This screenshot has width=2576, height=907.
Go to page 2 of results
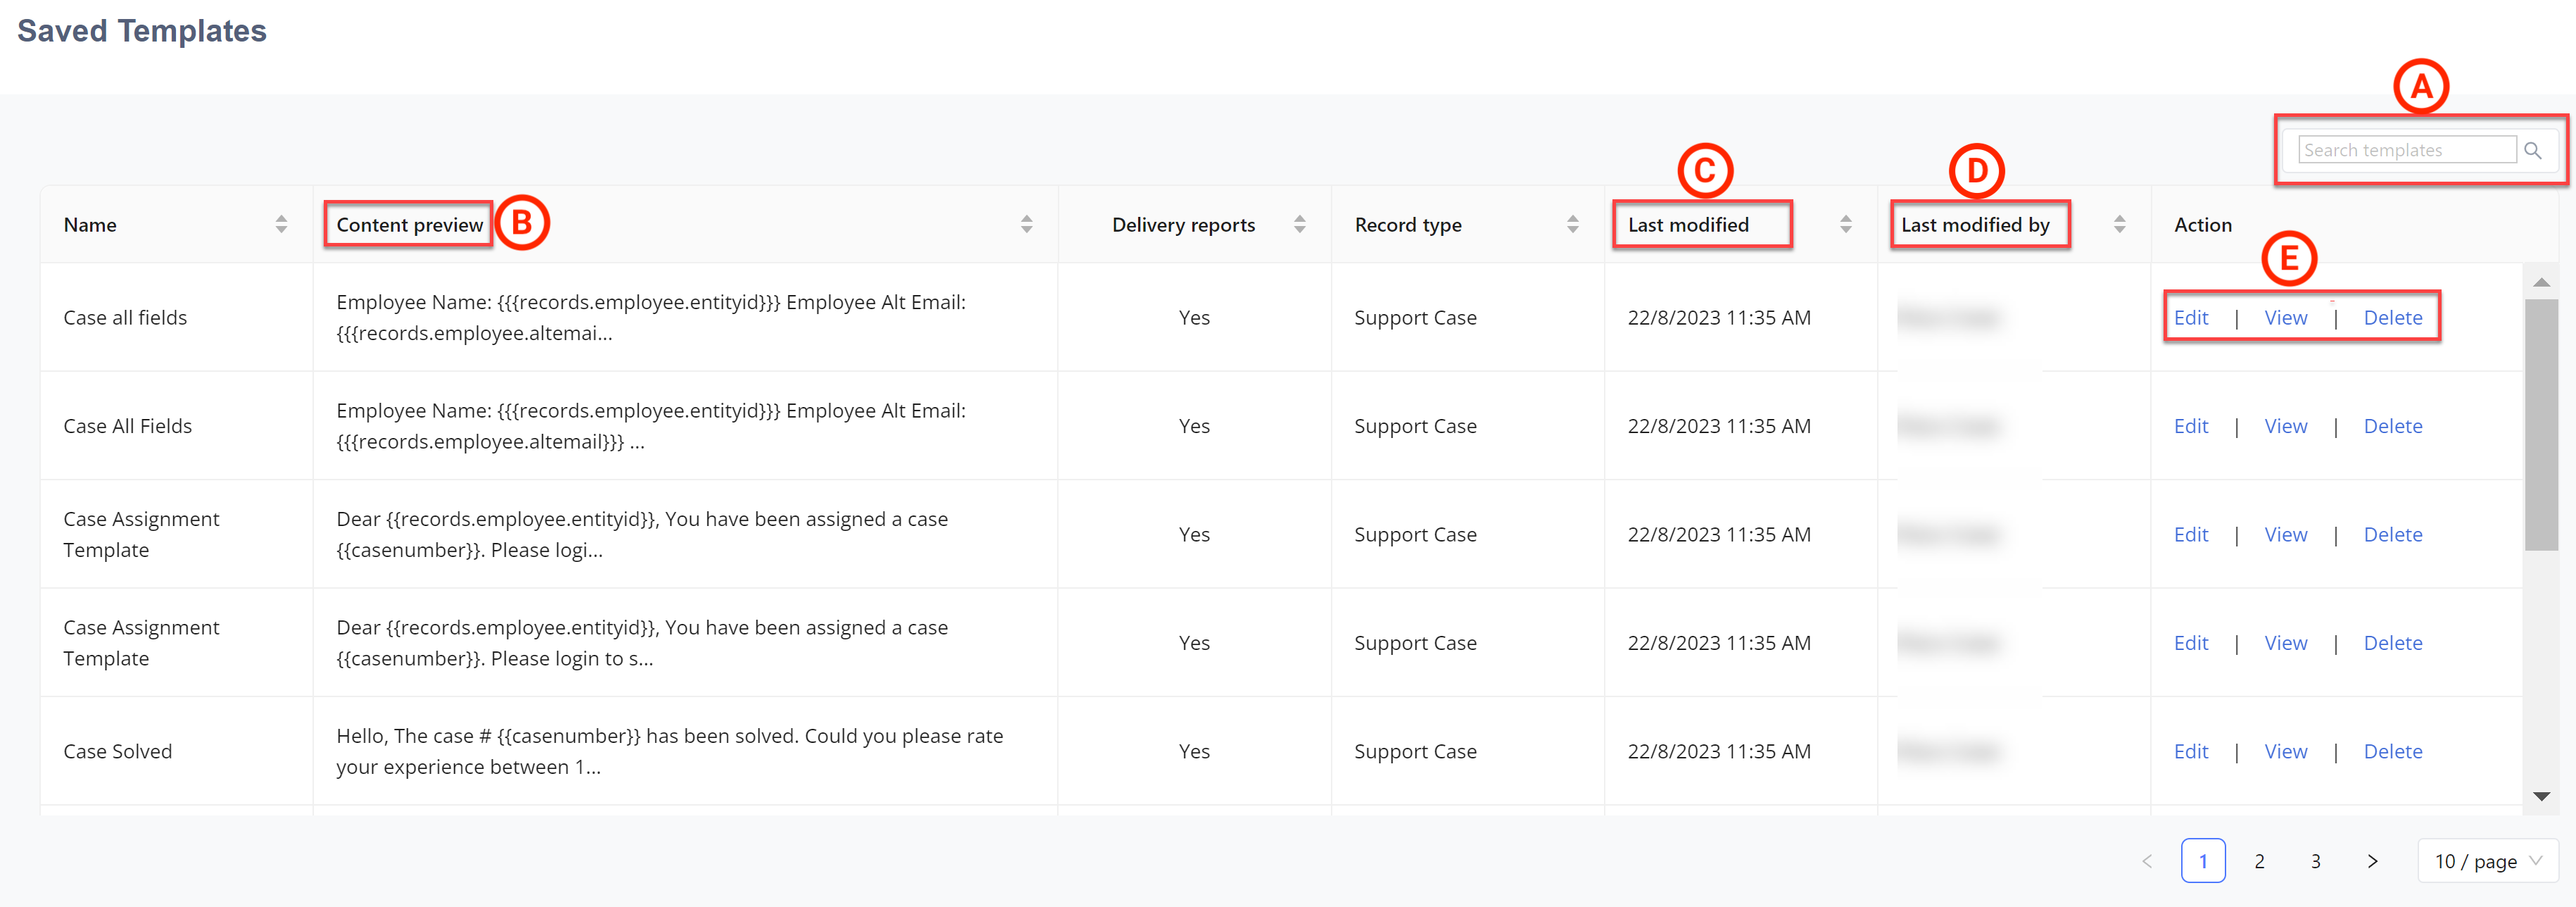click(2259, 860)
